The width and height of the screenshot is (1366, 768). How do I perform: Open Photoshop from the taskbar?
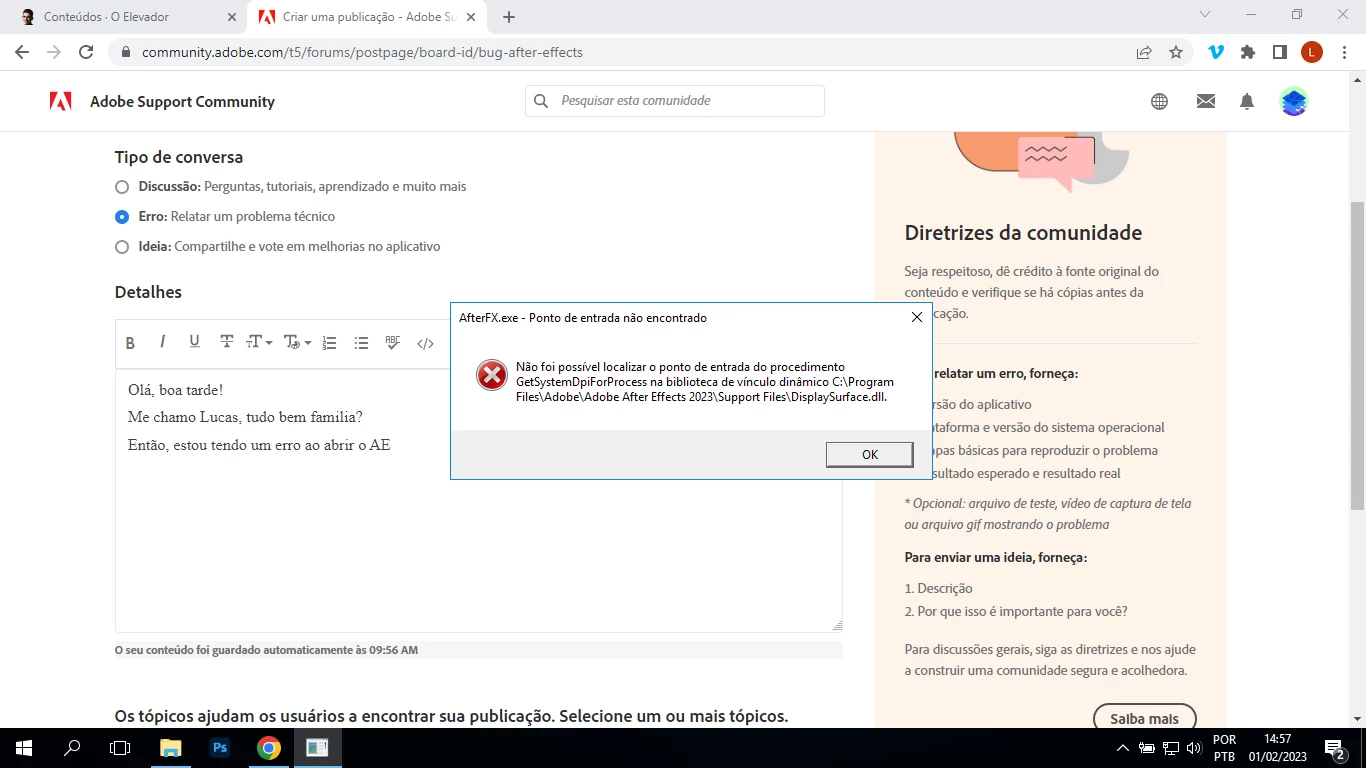(x=220, y=748)
